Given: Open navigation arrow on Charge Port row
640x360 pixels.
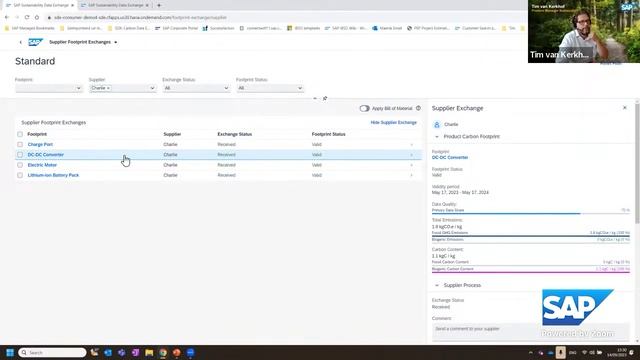Looking at the screenshot, I should coord(411,144).
